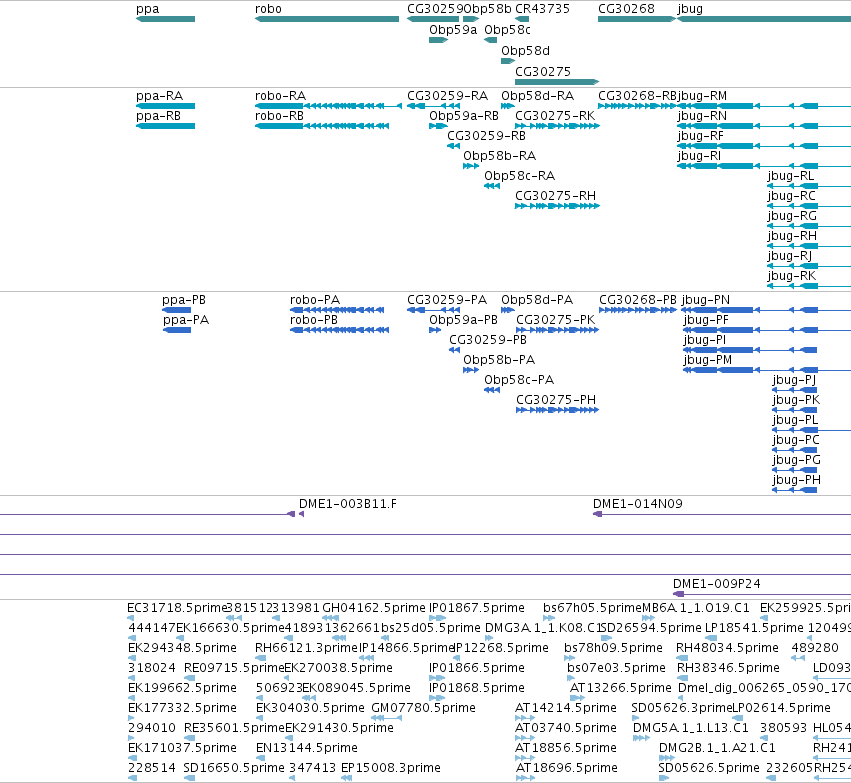Click the jbug-RK transcript
The width and height of the screenshot is (851, 783).
(809, 286)
